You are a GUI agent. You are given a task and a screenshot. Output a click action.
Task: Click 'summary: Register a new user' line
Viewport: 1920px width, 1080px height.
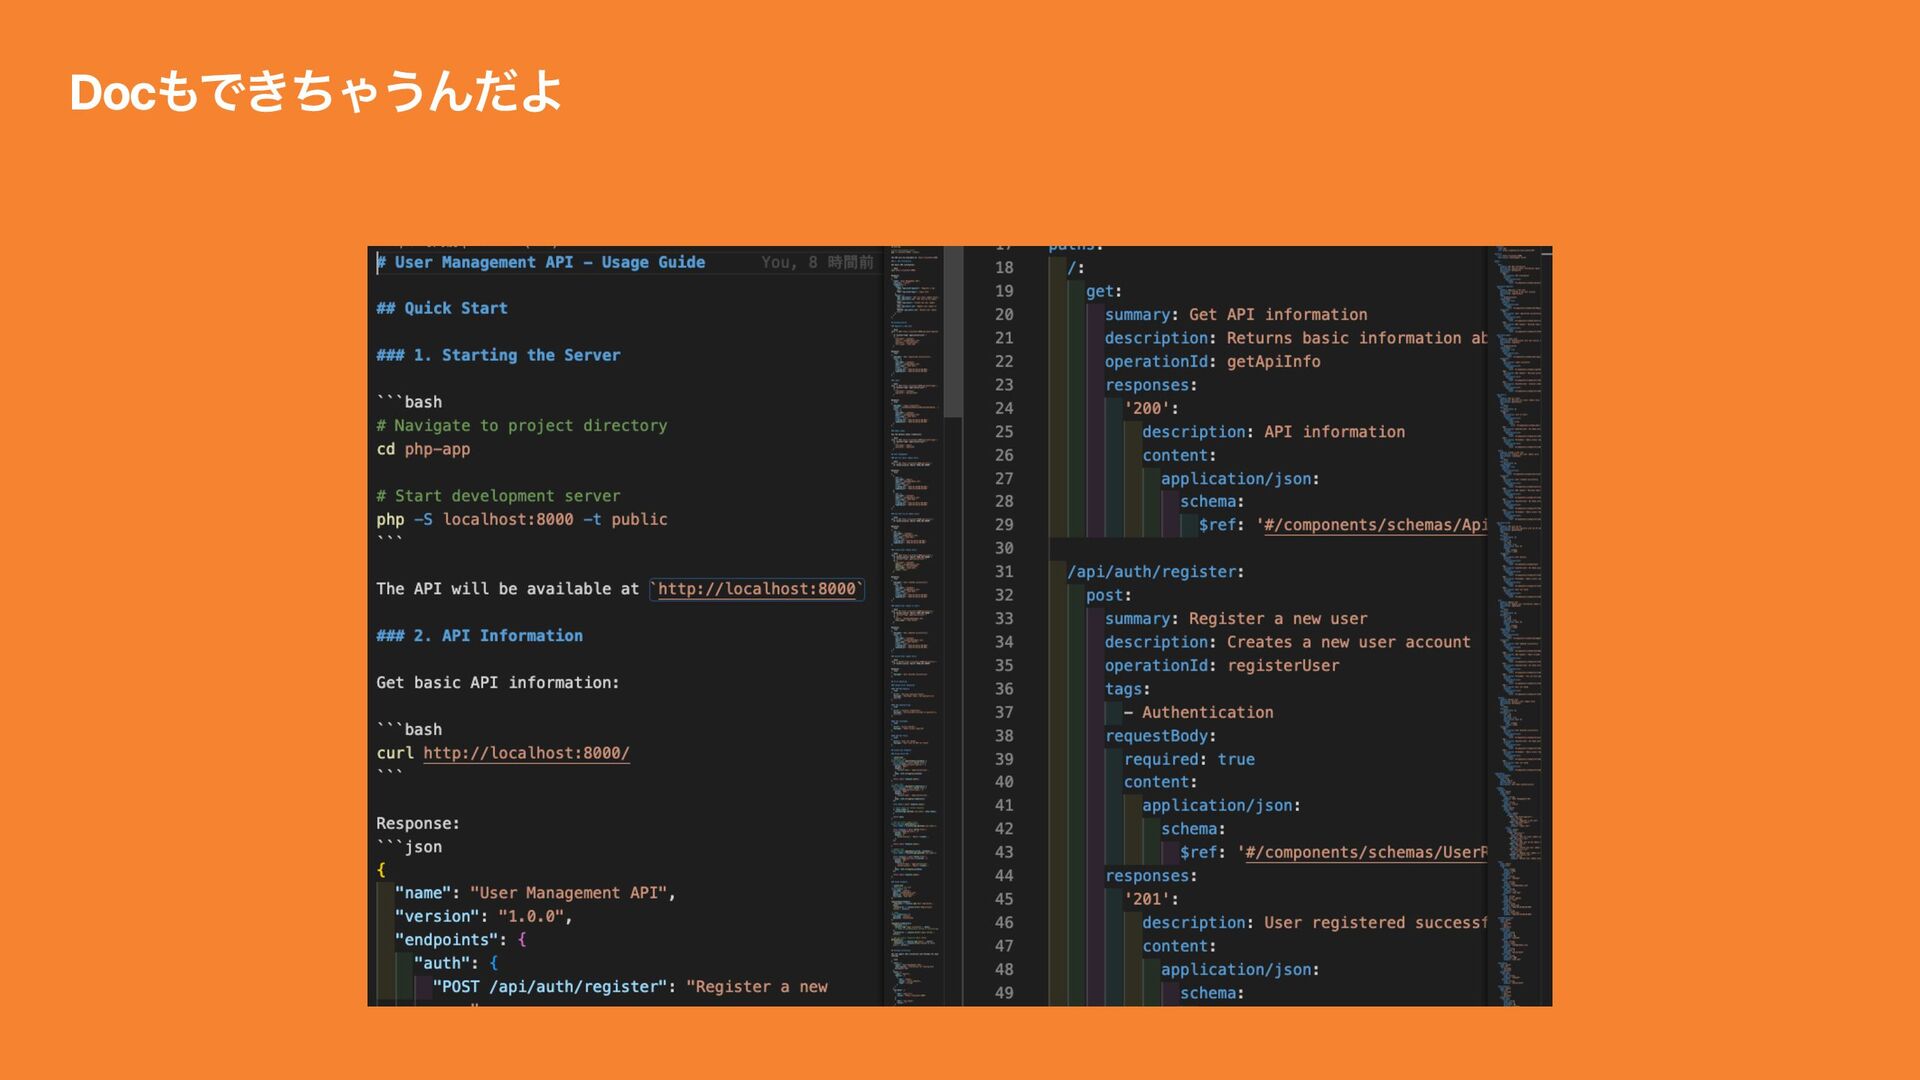click(1236, 619)
